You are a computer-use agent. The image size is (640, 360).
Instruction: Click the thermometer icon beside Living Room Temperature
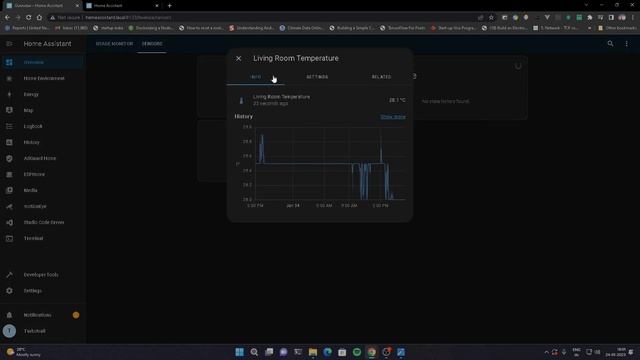241,100
